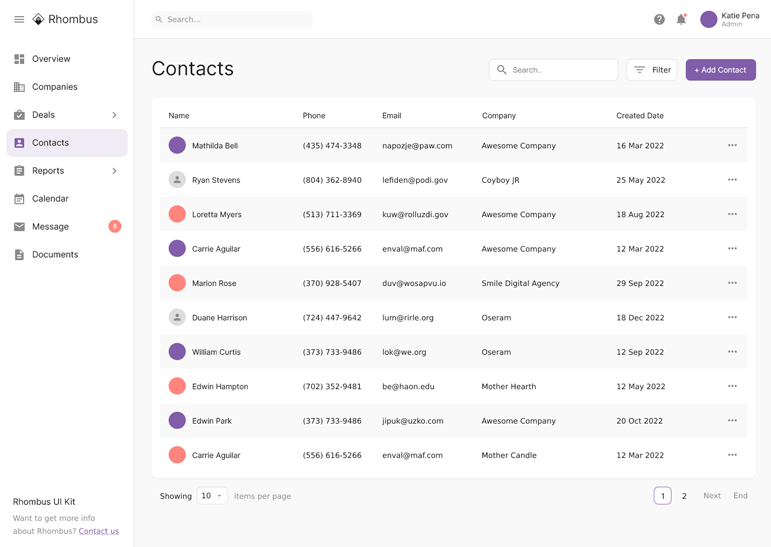Open row options for Mathilda Bell
Screen dimensions: 771x547
[732, 146]
